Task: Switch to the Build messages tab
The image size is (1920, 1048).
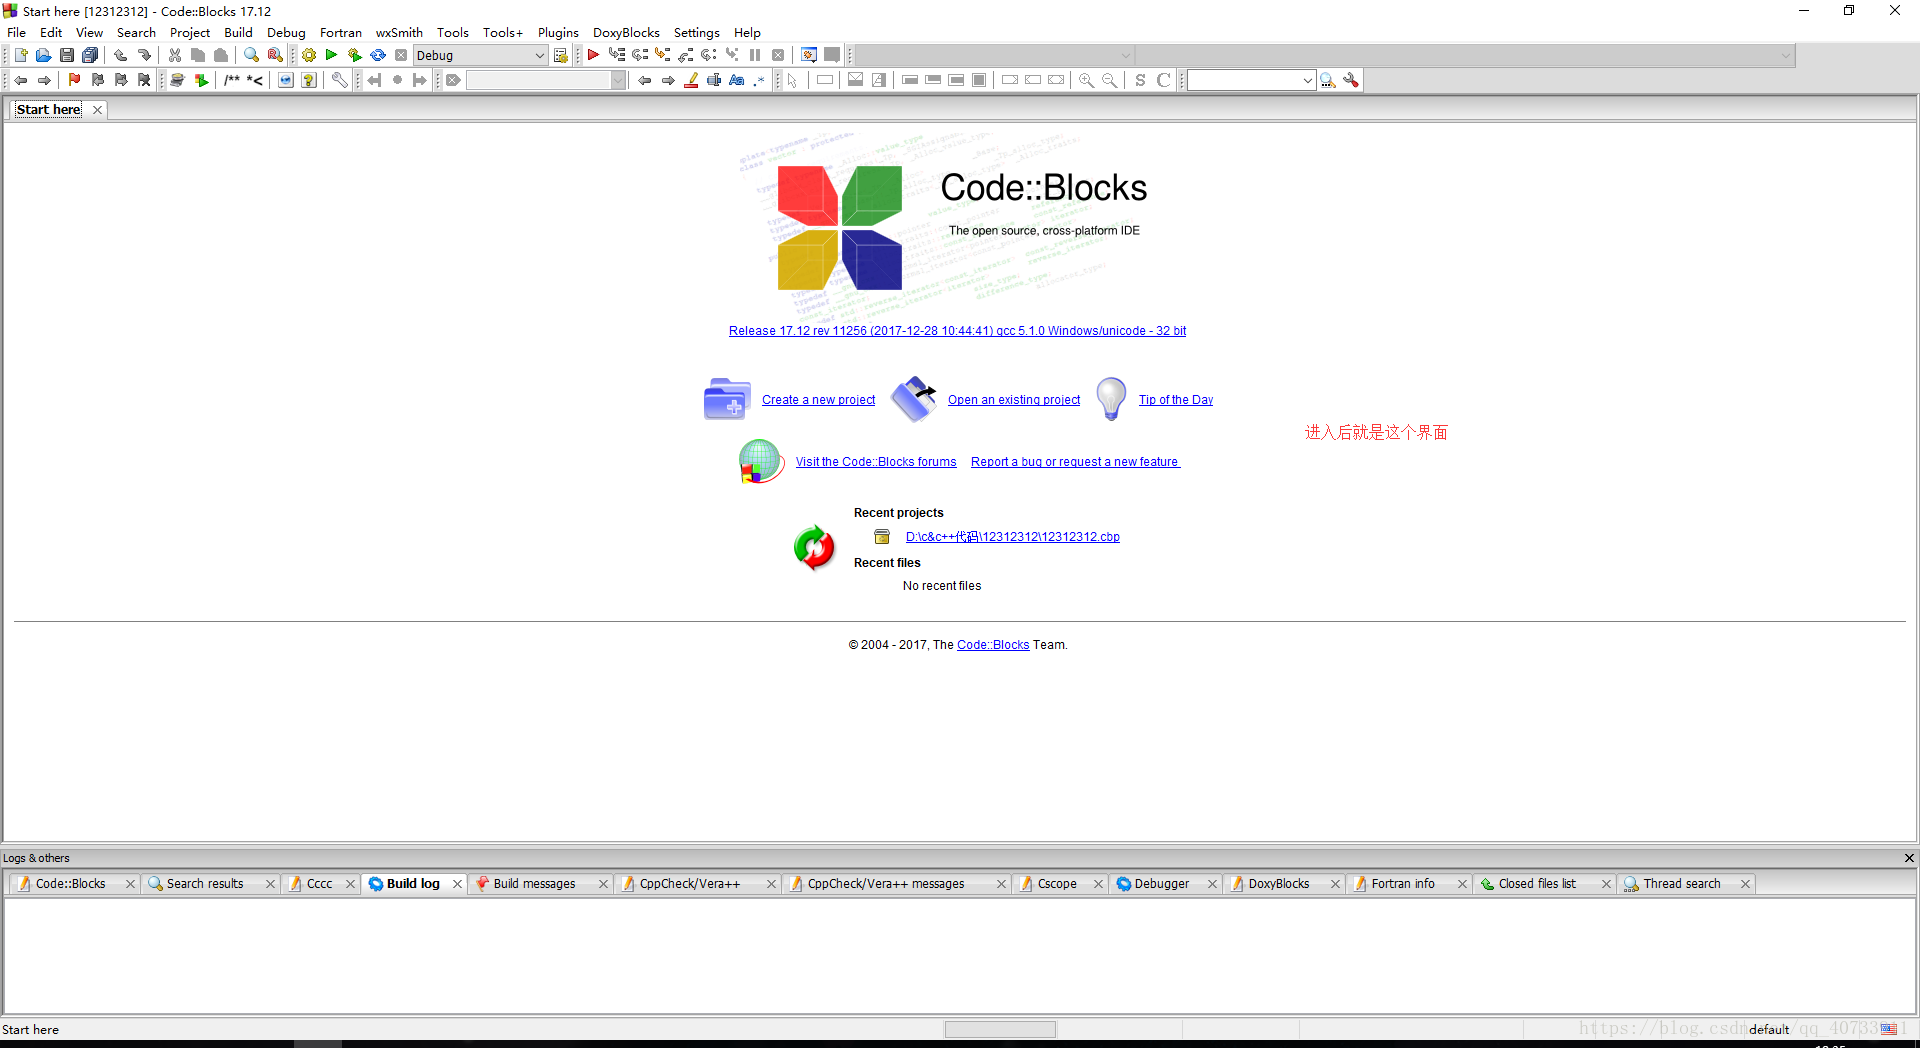Action: point(534,884)
